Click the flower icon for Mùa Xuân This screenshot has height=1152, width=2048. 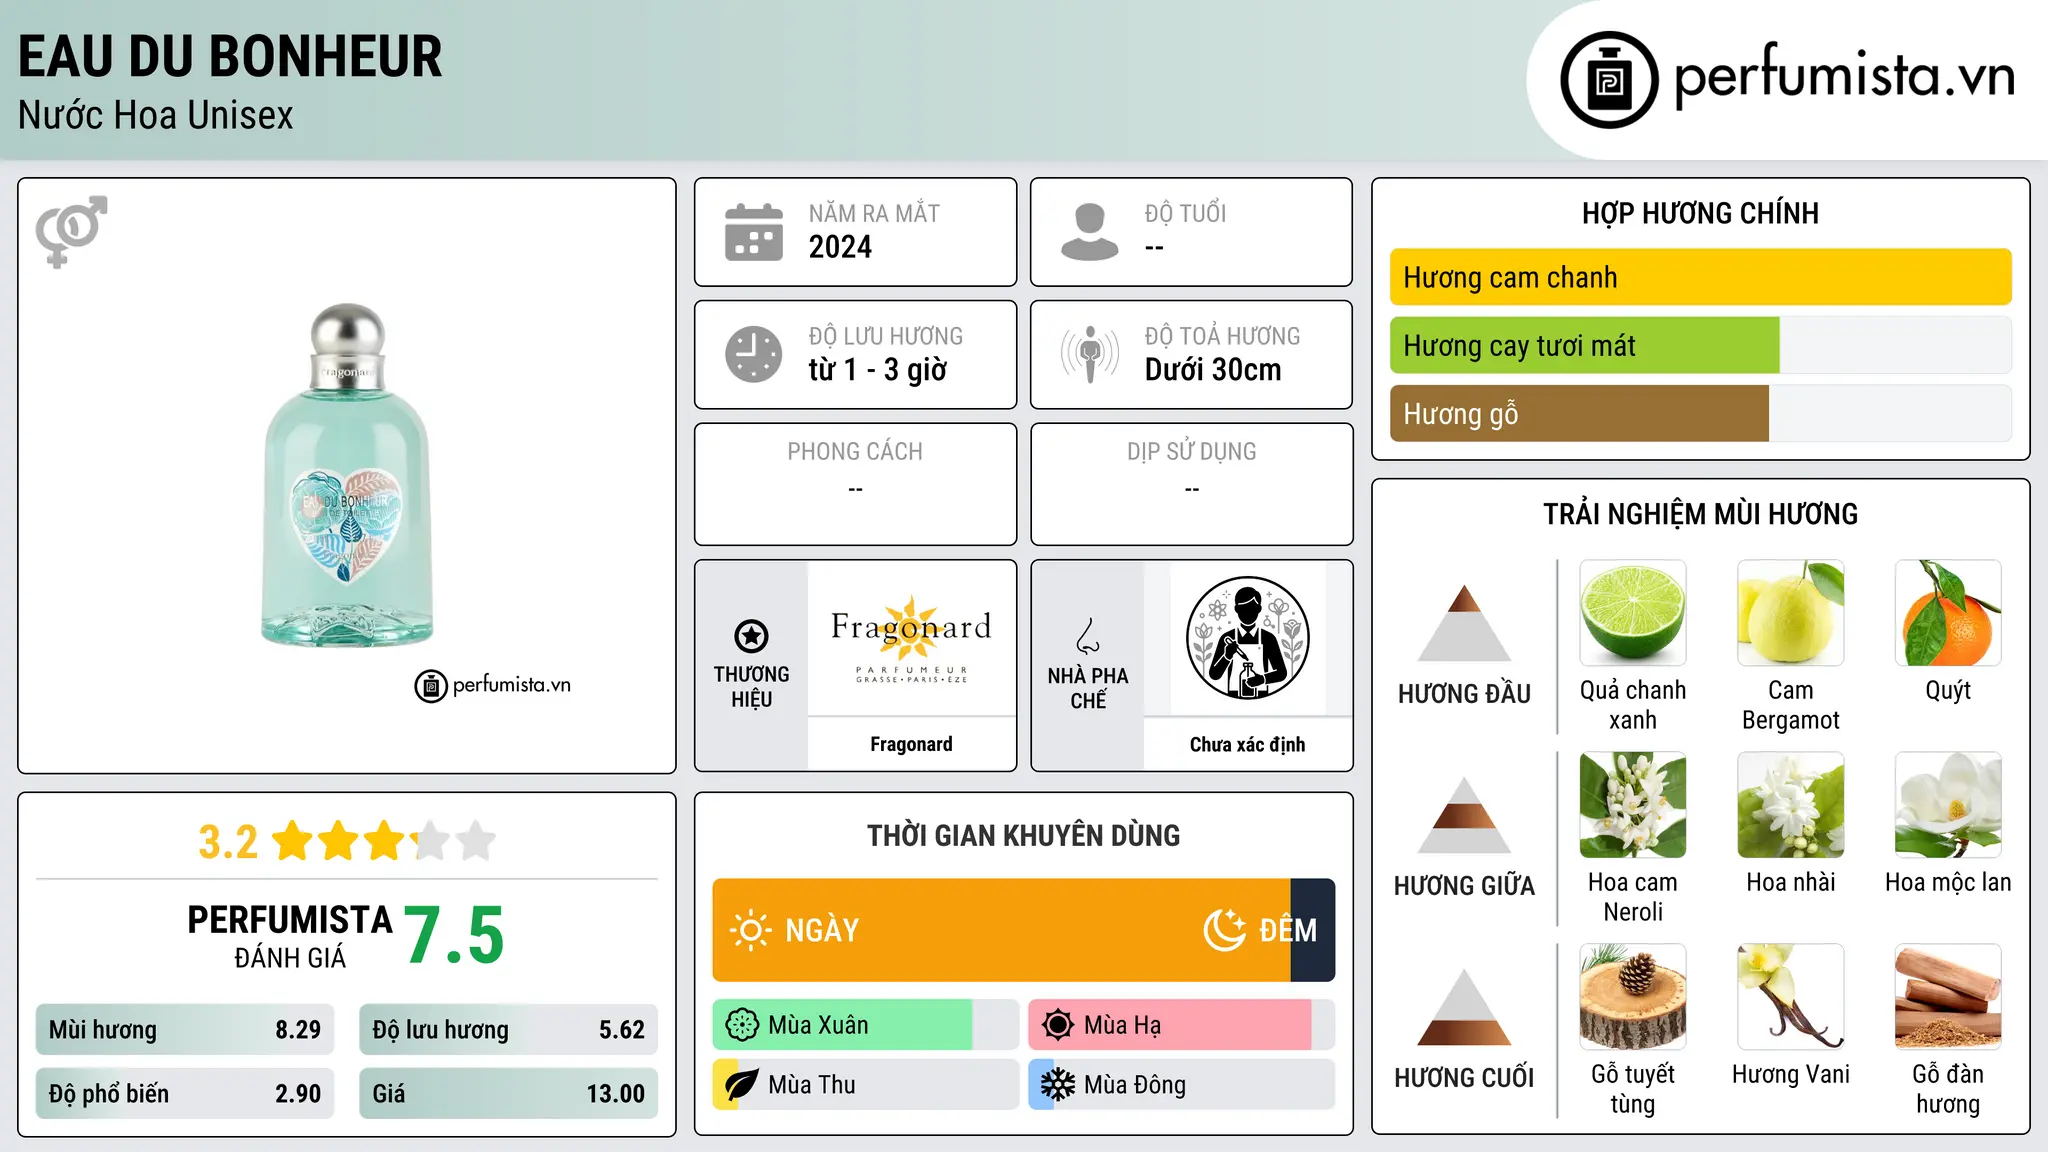pyautogui.click(x=742, y=1025)
